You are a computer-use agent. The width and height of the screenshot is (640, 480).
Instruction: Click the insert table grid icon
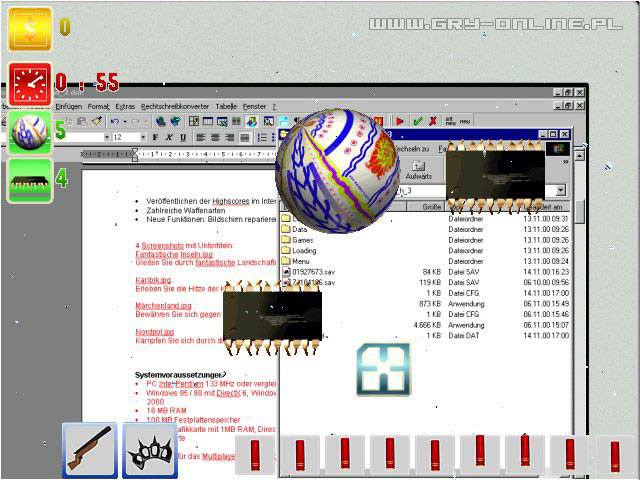pyautogui.click(x=208, y=121)
